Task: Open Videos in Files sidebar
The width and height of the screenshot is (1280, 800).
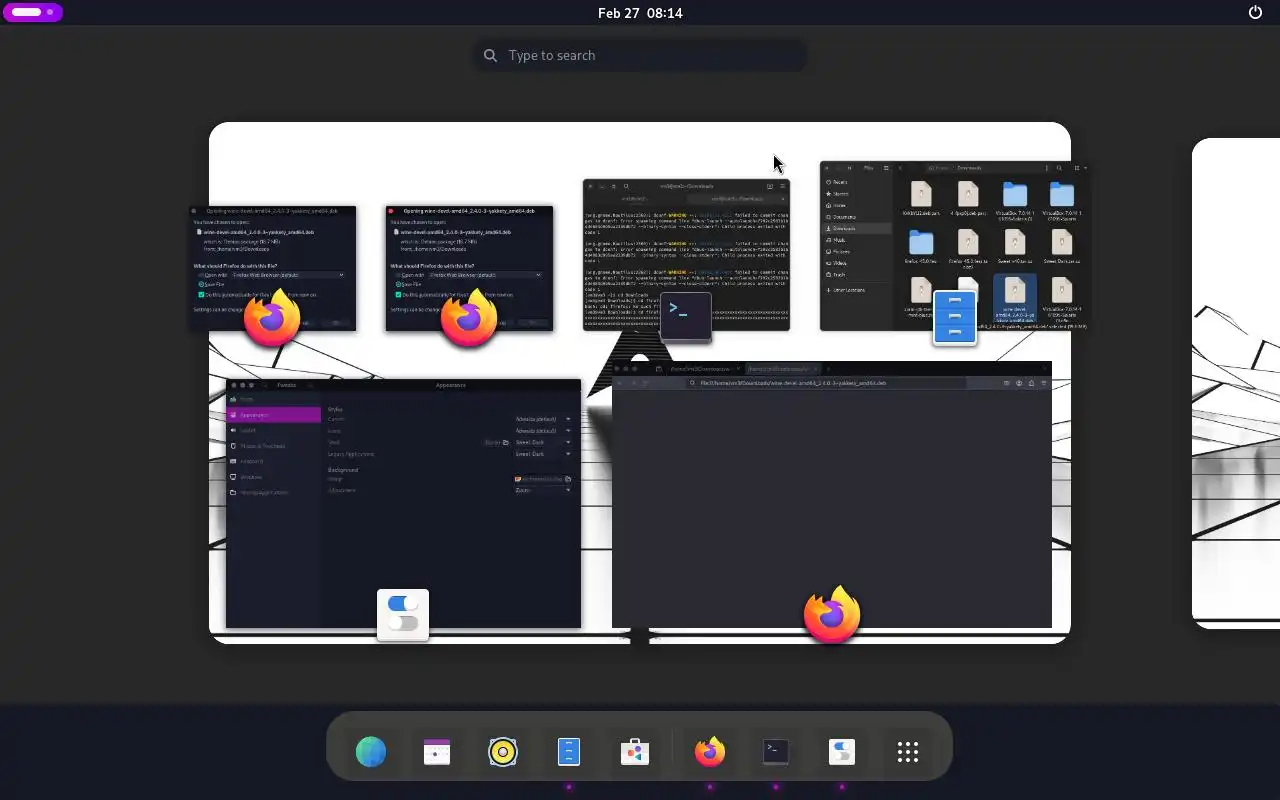Action: coord(855,263)
